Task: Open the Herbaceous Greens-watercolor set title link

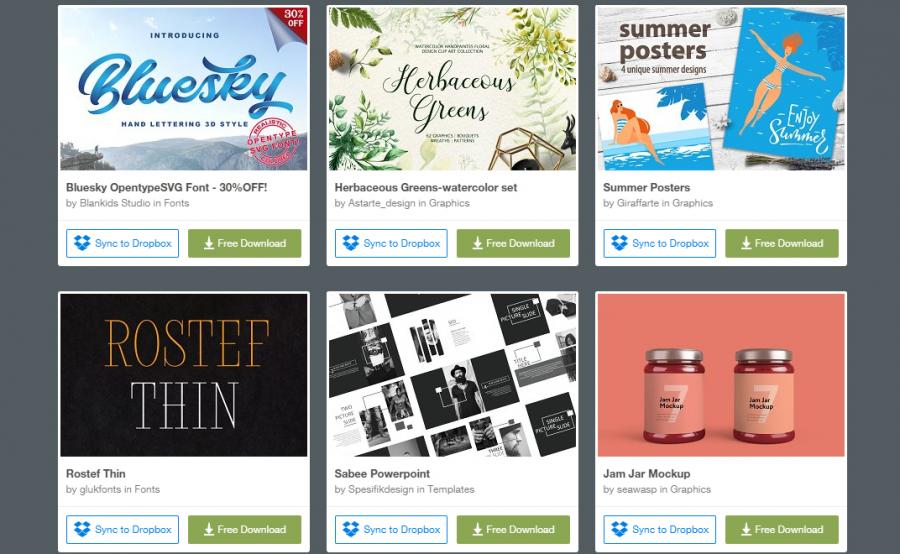Action: coord(425,187)
